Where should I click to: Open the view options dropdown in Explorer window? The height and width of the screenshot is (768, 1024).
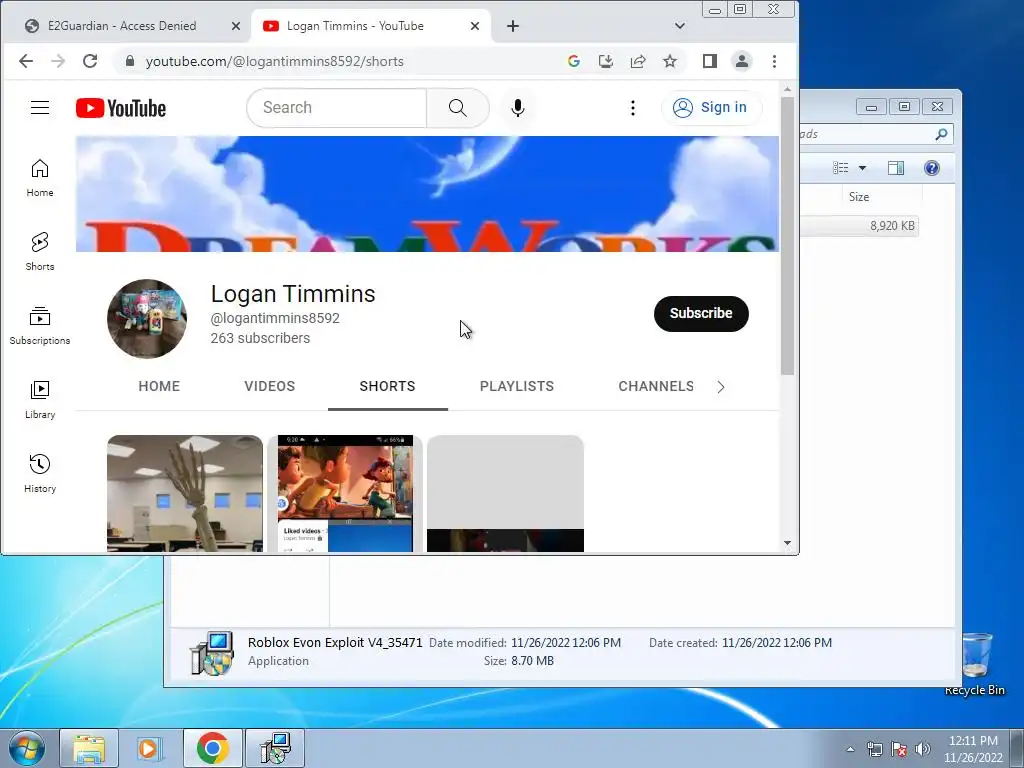tap(863, 168)
